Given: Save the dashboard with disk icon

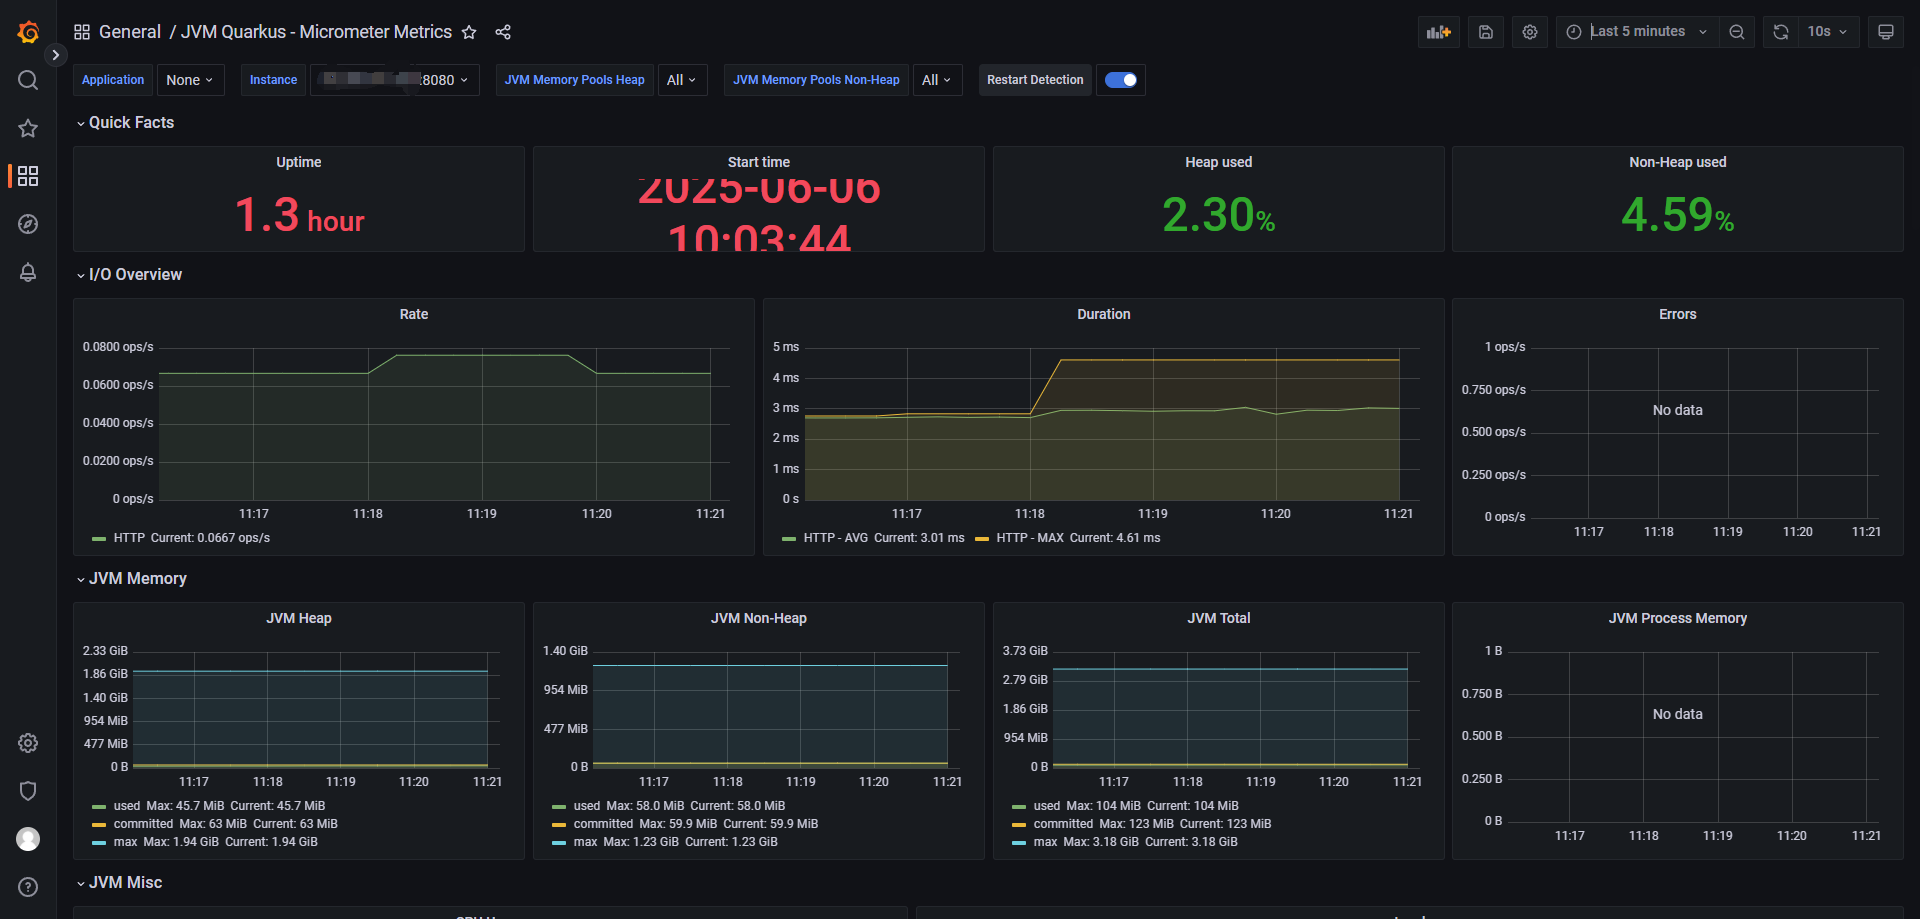Looking at the screenshot, I should coord(1486,32).
